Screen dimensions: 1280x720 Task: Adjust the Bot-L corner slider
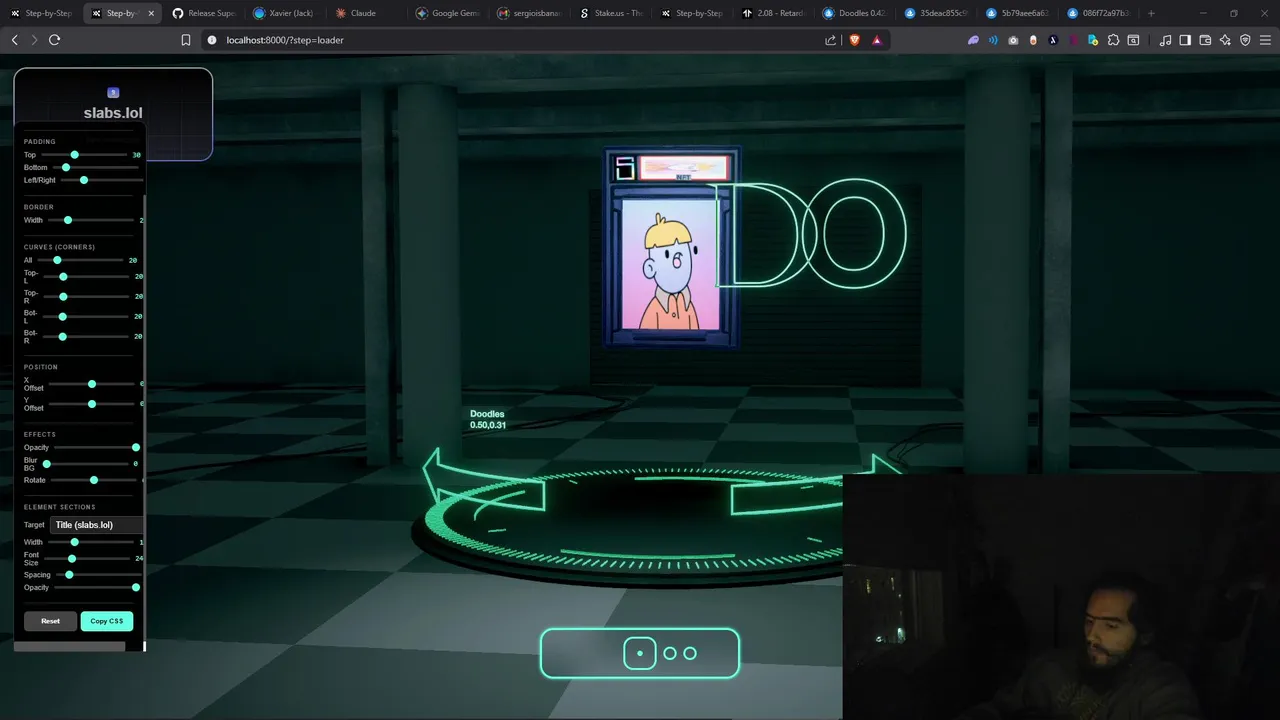tap(88, 316)
